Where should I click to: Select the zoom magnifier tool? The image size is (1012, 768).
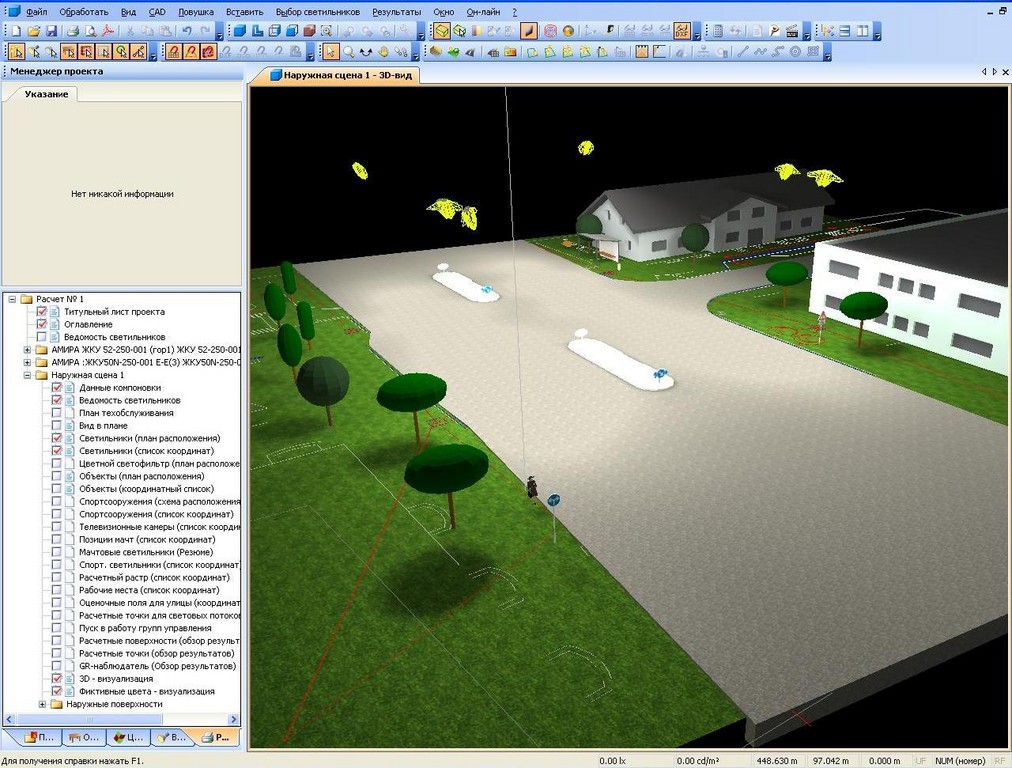(349, 51)
